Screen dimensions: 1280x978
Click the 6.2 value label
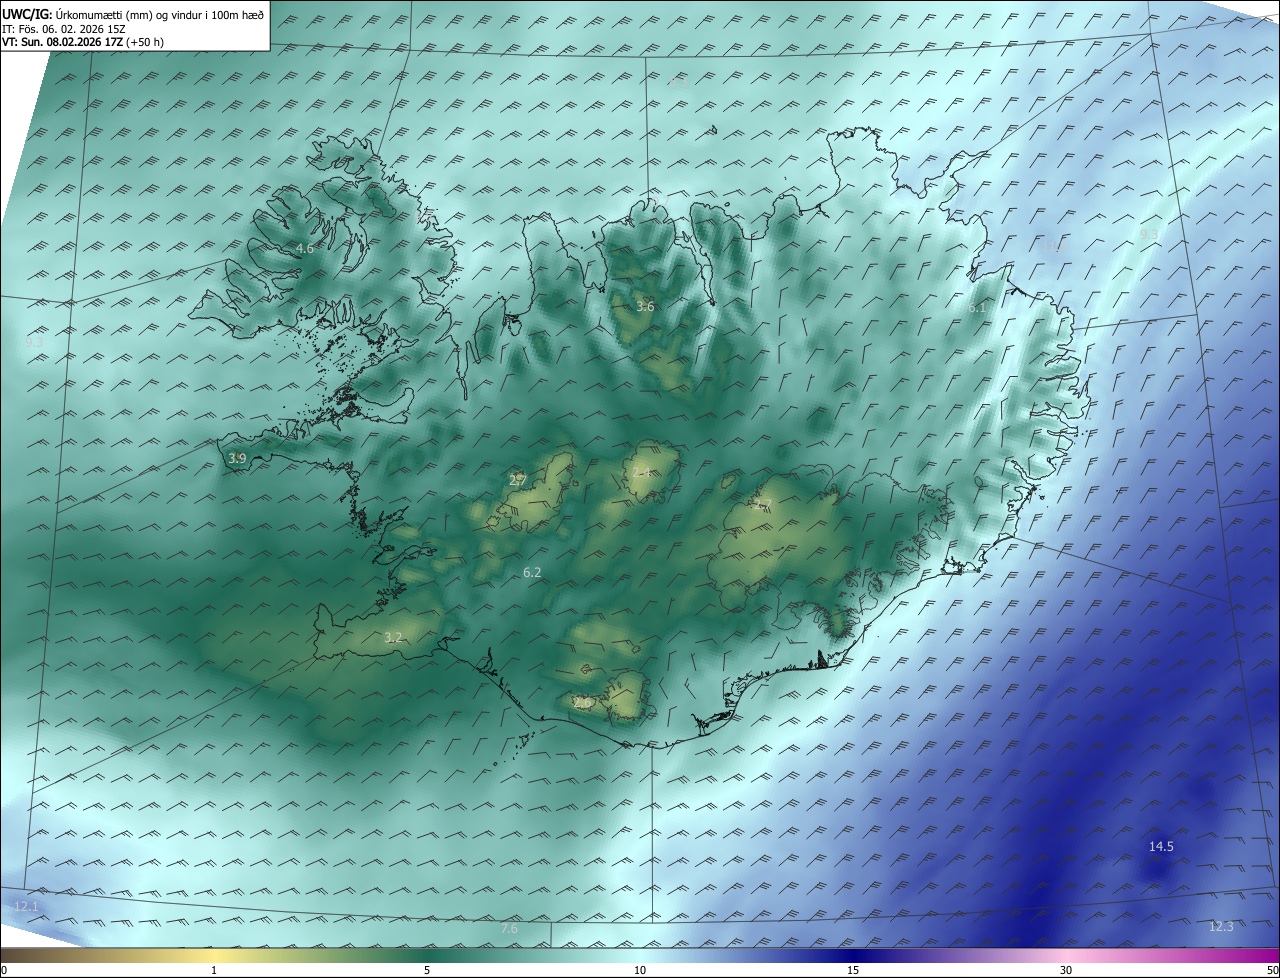[532, 572]
